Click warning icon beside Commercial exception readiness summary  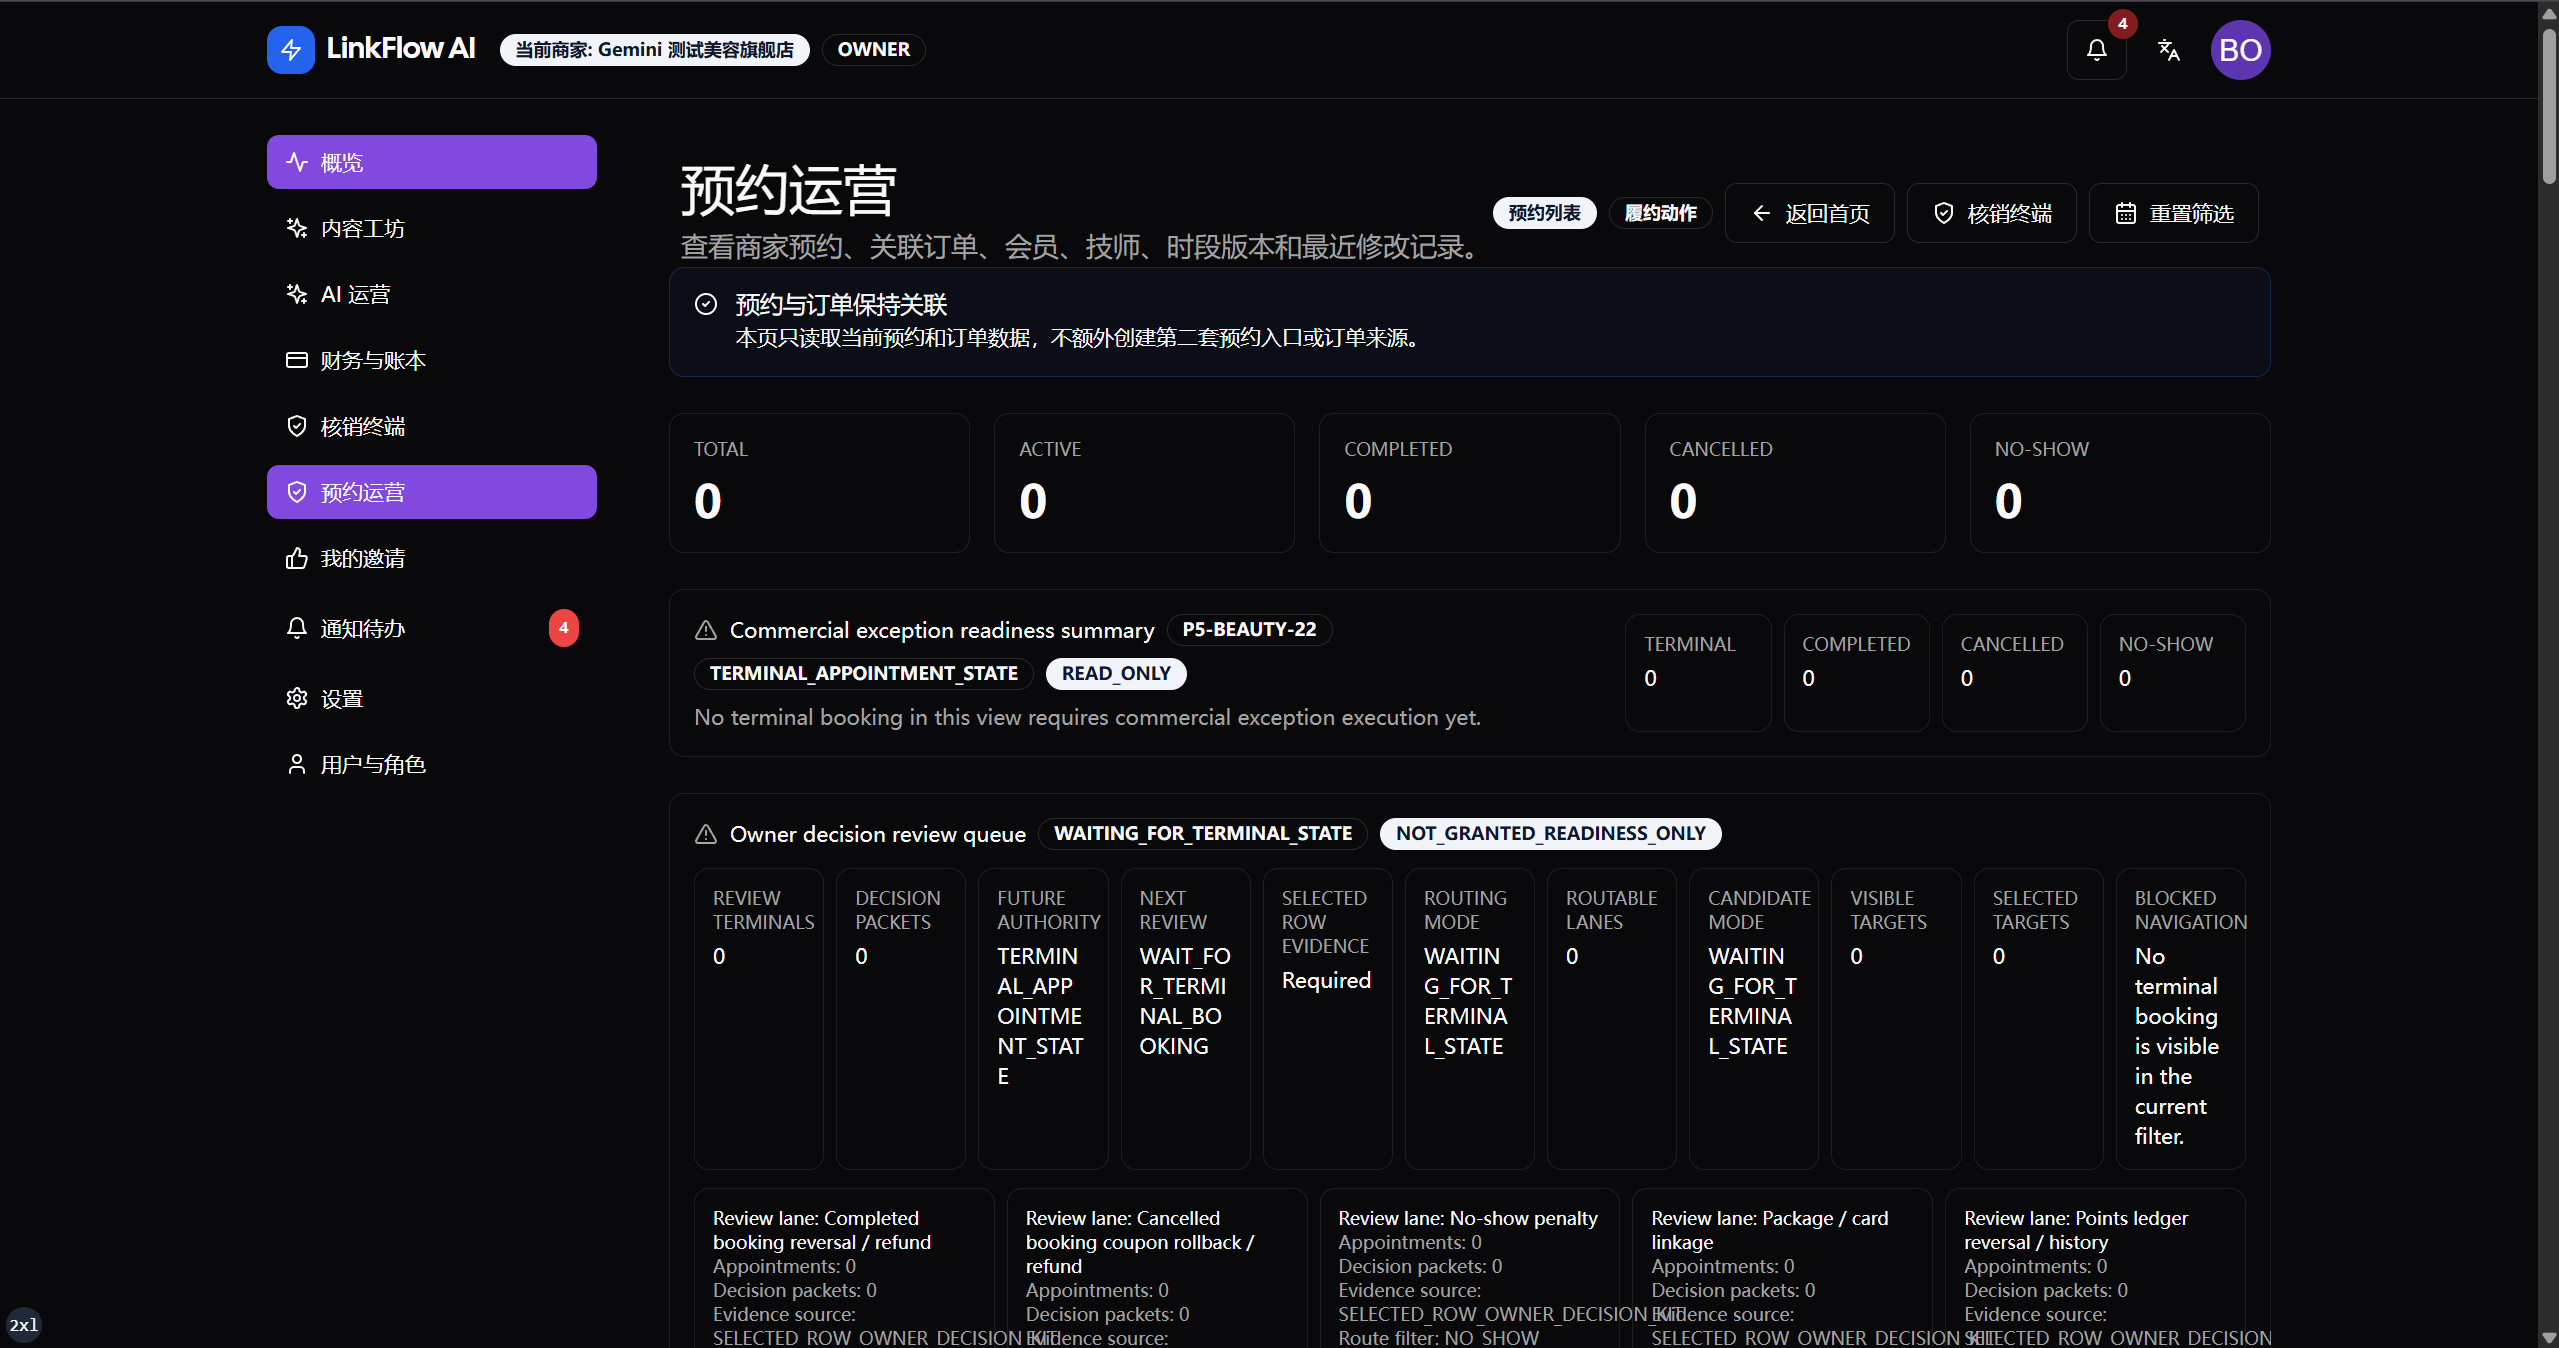tap(706, 630)
